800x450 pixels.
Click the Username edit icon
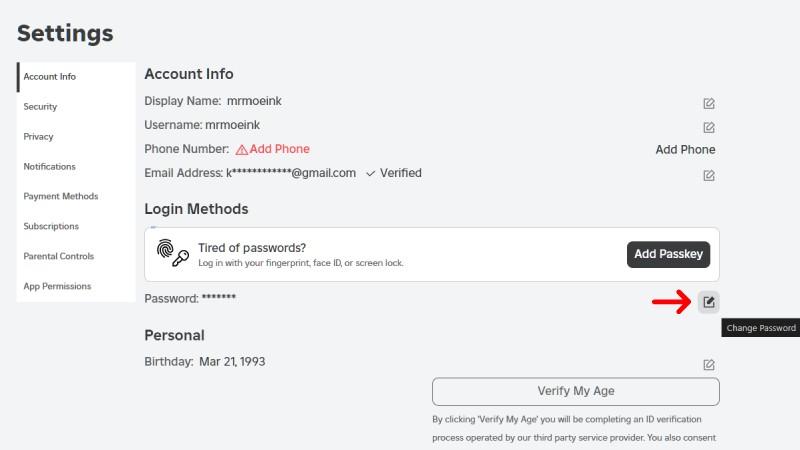coord(709,127)
